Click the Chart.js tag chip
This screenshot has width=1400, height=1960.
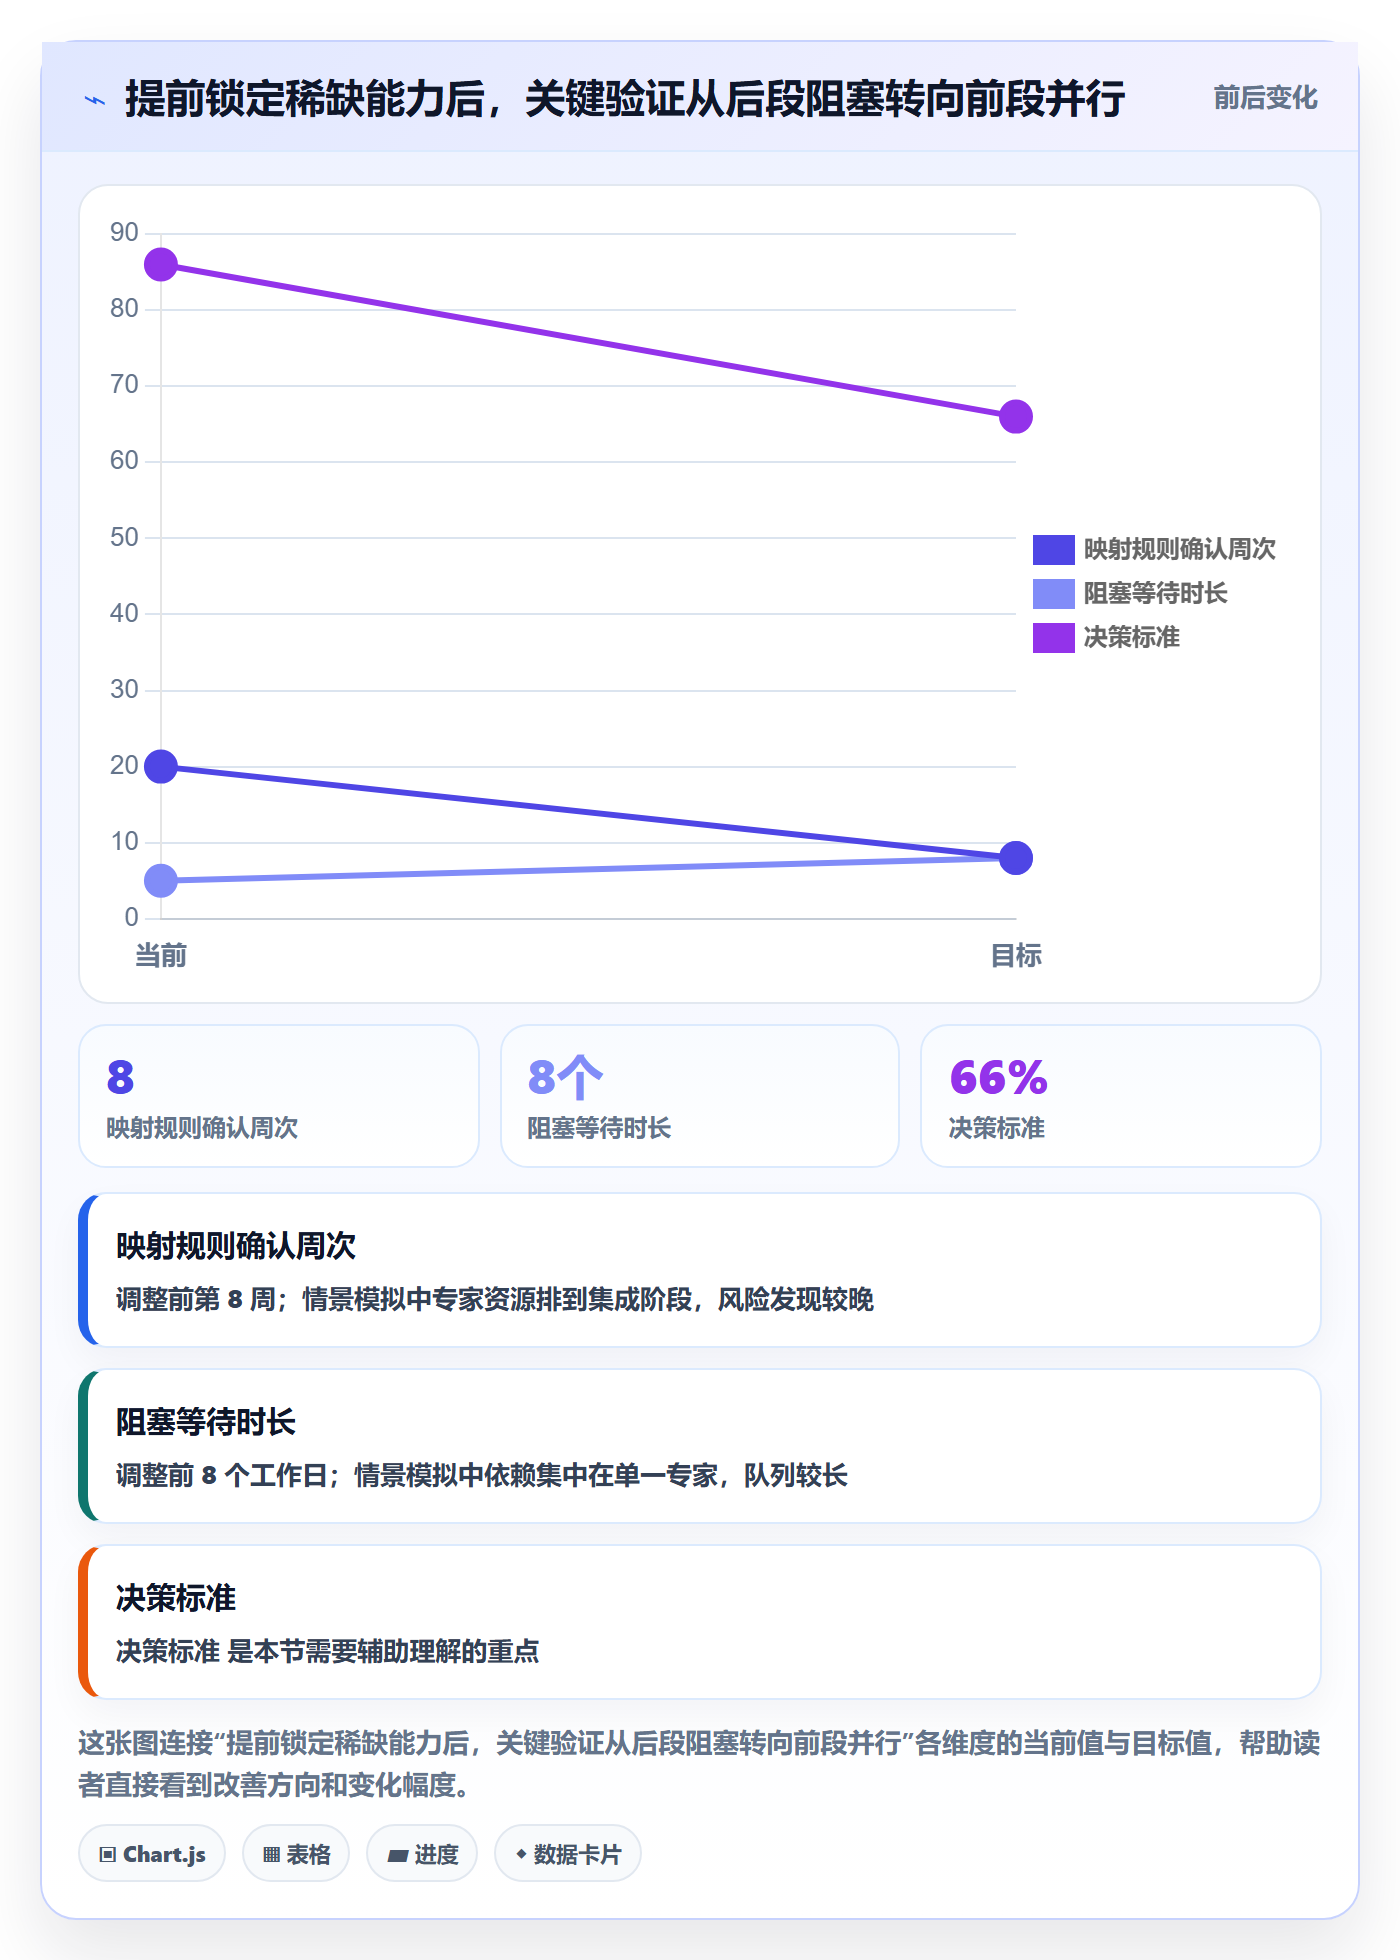[x=152, y=1854]
